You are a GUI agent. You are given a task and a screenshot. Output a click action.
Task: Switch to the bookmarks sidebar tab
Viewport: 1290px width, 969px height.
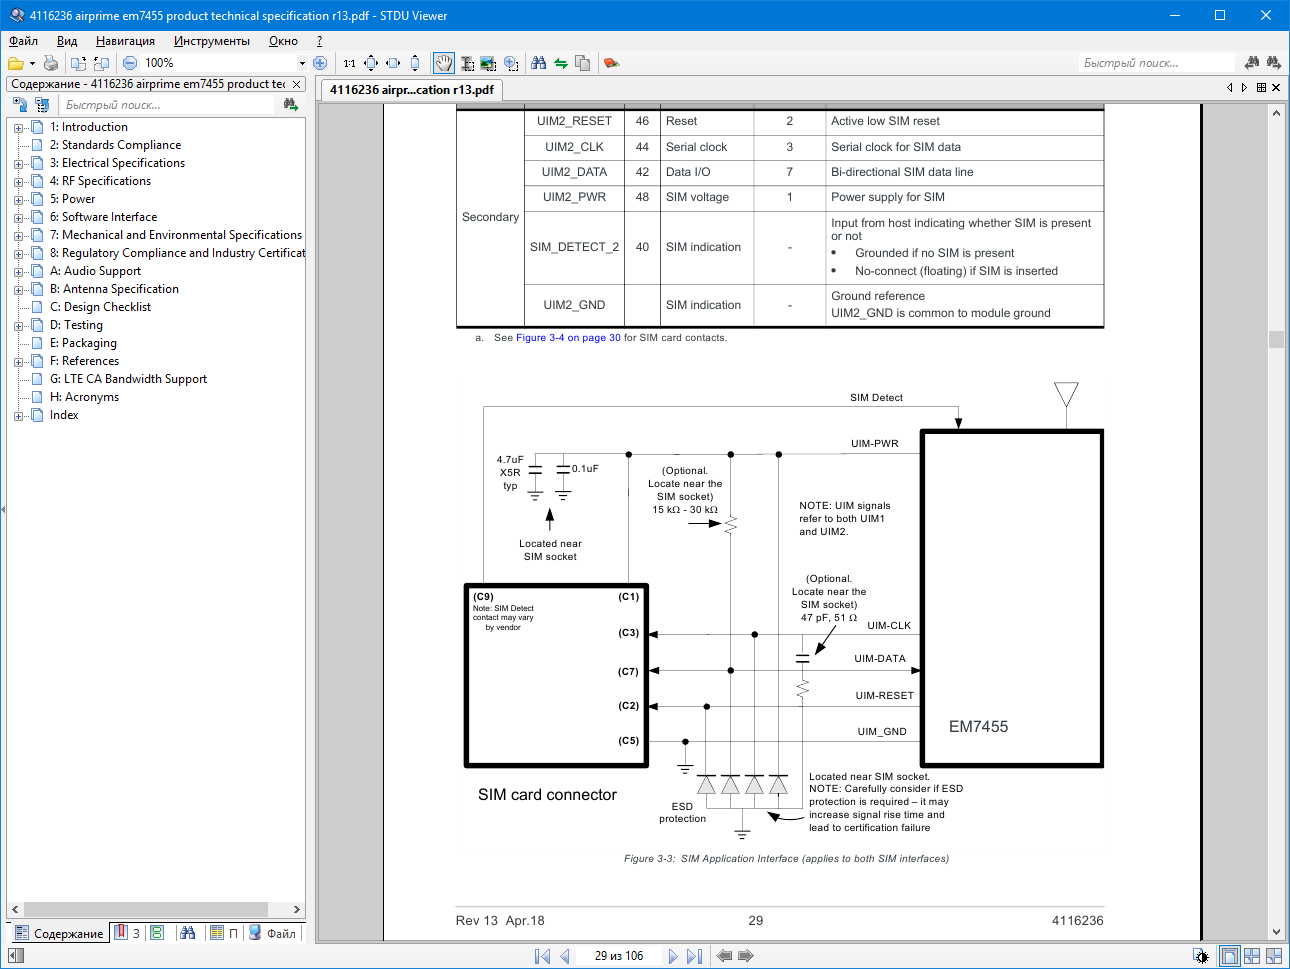[x=127, y=933]
